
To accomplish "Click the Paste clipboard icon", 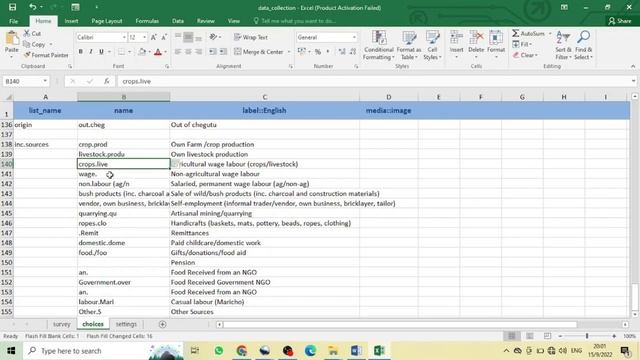I will tap(12, 39).
